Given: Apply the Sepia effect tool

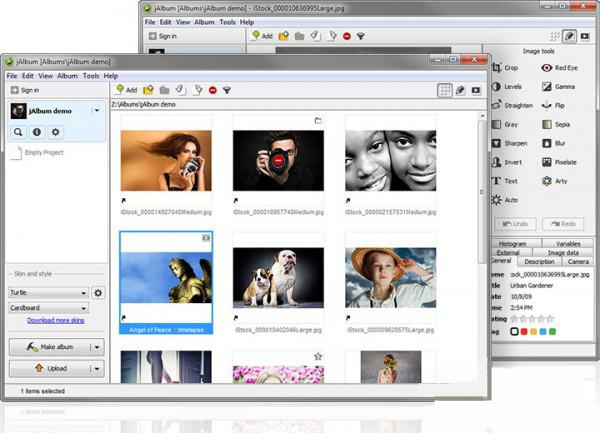Looking at the screenshot, I should point(560,124).
